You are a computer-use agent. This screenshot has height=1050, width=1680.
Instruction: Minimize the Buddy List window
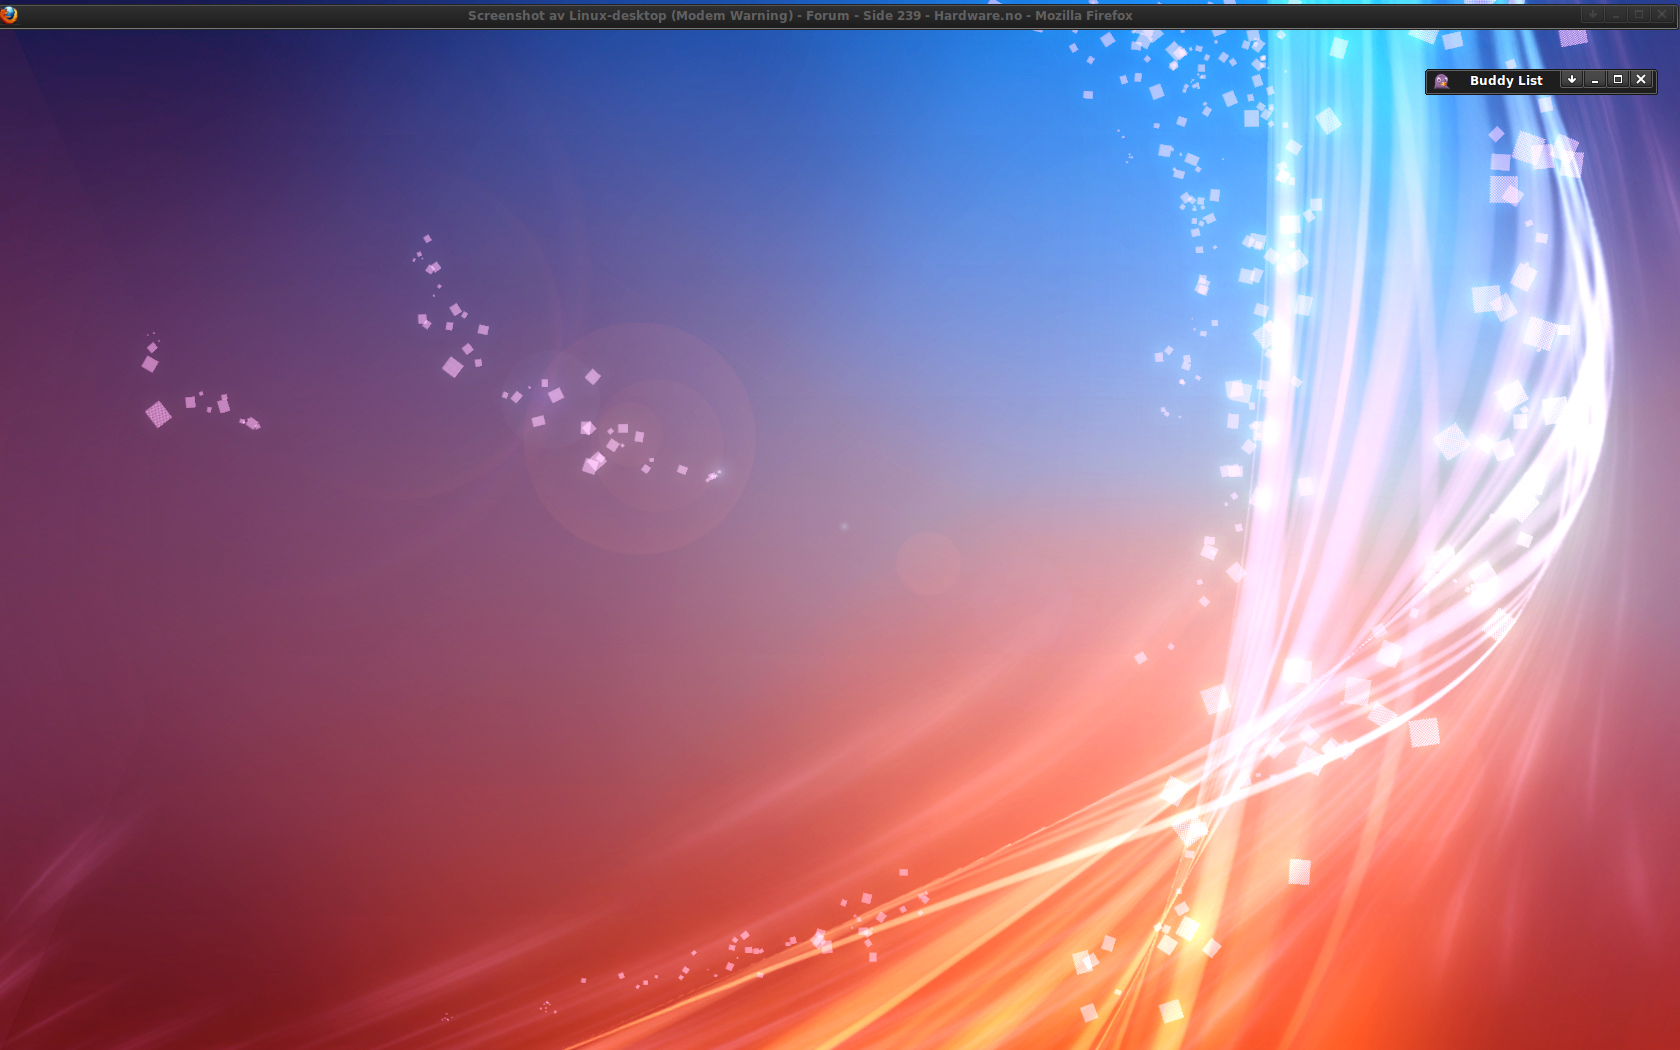[1595, 80]
